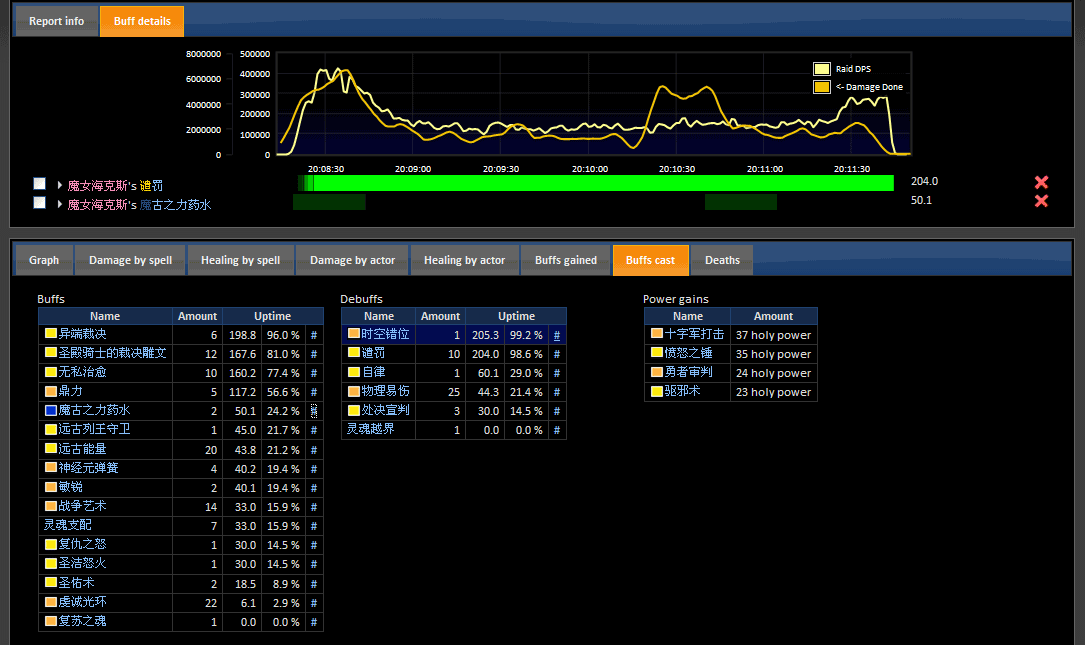Click the blue icon next to 魔古之力药水
The width and height of the screenshot is (1085, 645).
51,410
